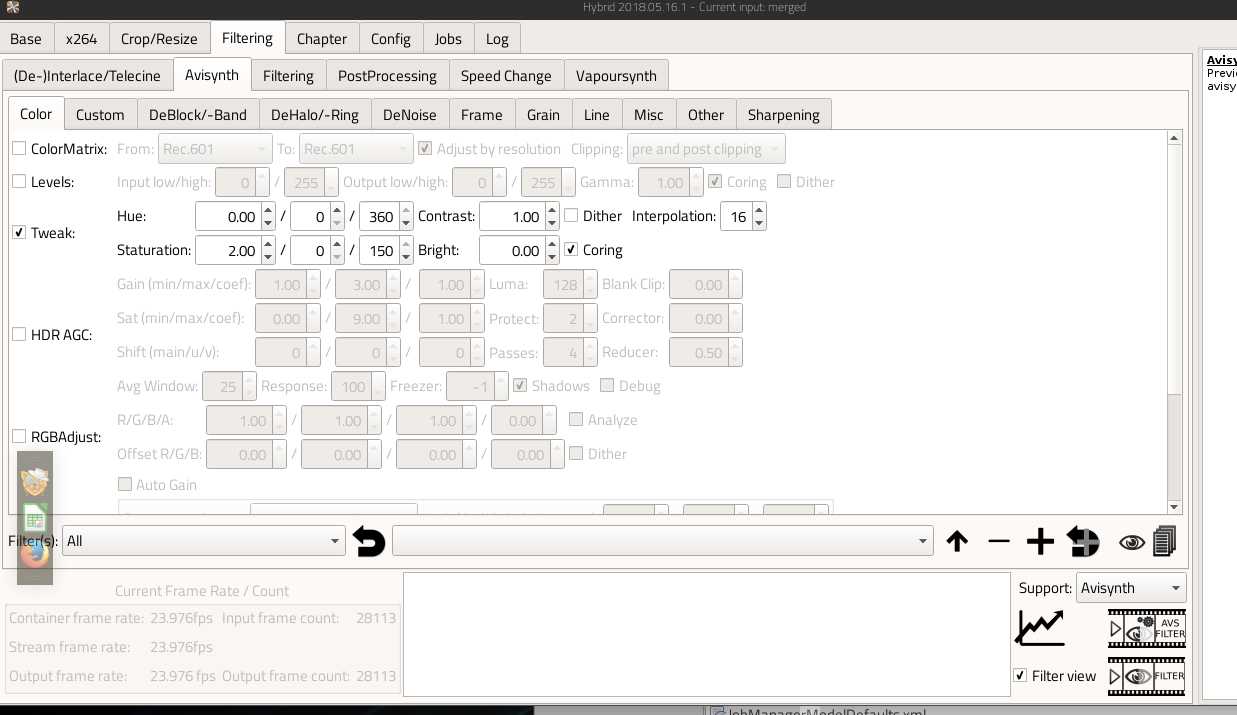Click the up arrow icon
This screenshot has height=715, width=1237.
click(x=957, y=542)
